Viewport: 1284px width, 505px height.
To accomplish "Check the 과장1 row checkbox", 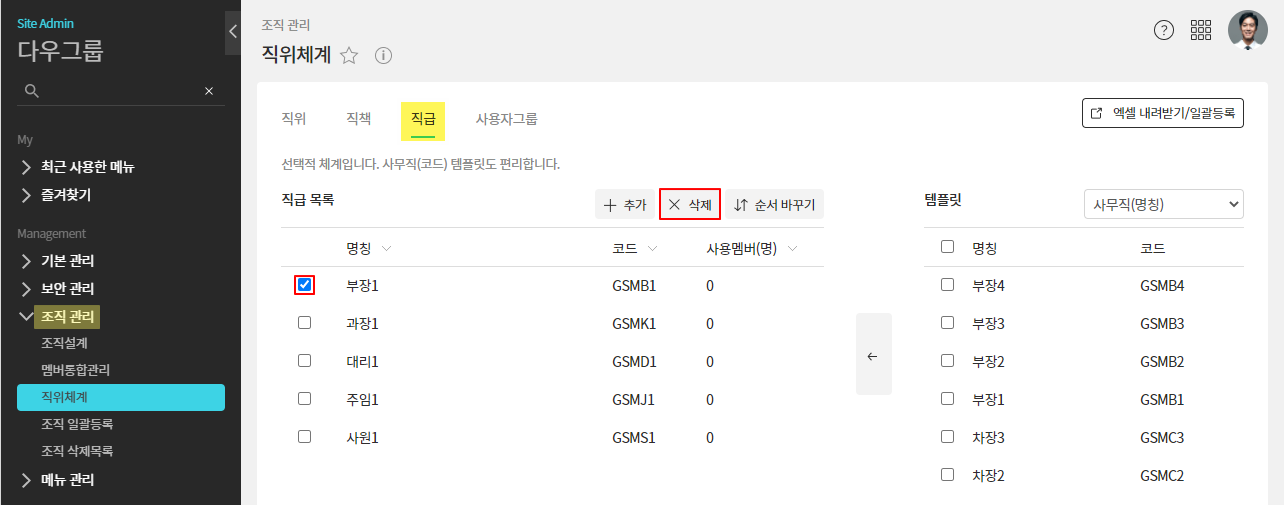I will click(x=305, y=323).
